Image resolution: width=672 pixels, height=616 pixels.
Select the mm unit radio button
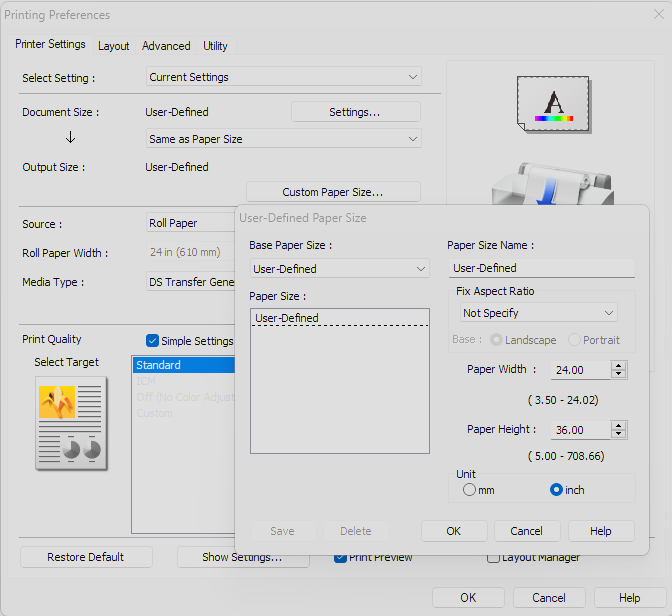[469, 490]
